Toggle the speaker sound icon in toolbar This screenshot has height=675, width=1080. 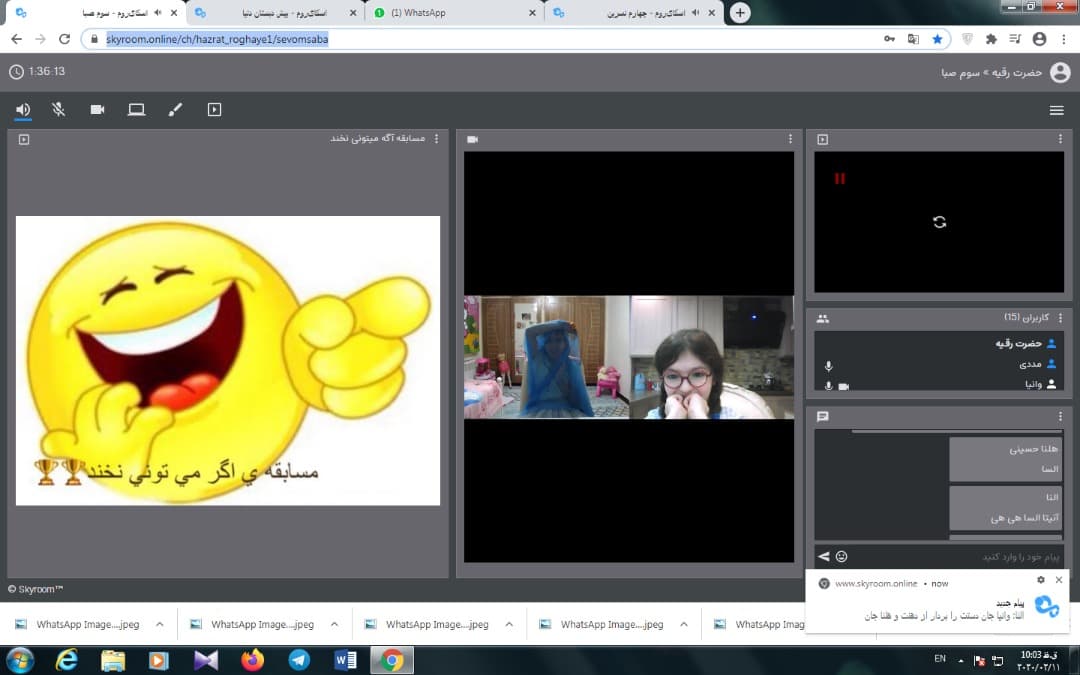(23, 110)
